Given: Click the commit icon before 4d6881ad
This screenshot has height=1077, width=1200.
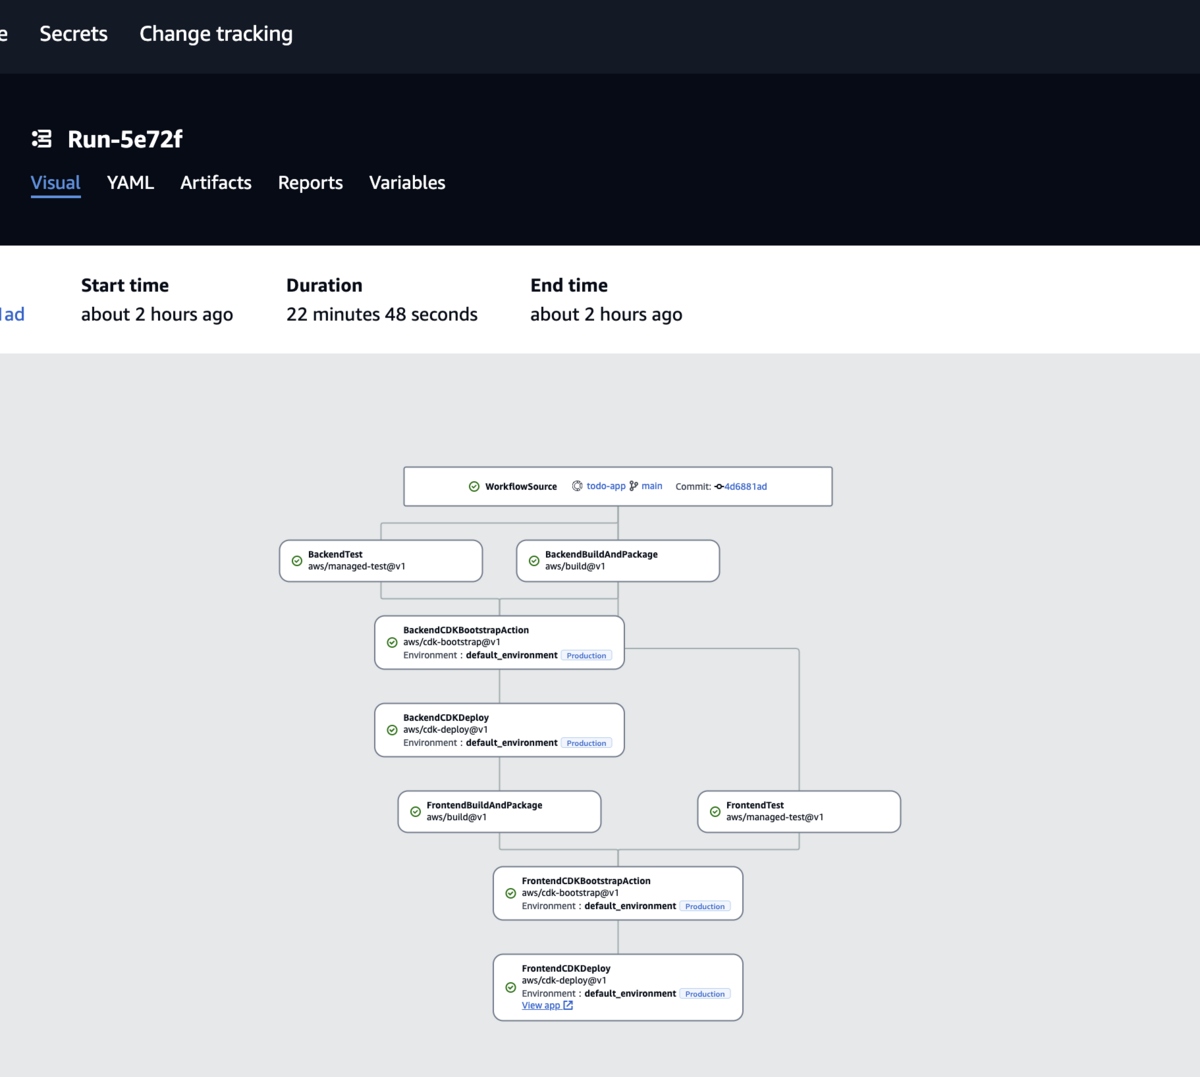Looking at the screenshot, I should pyautogui.click(x=718, y=487).
